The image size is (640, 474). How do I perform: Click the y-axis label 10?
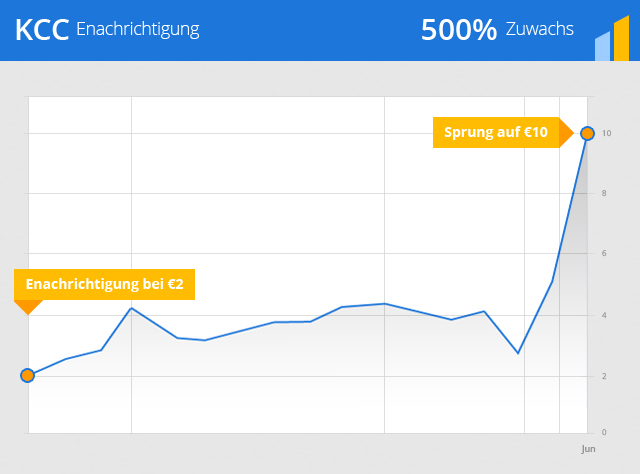point(606,133)
